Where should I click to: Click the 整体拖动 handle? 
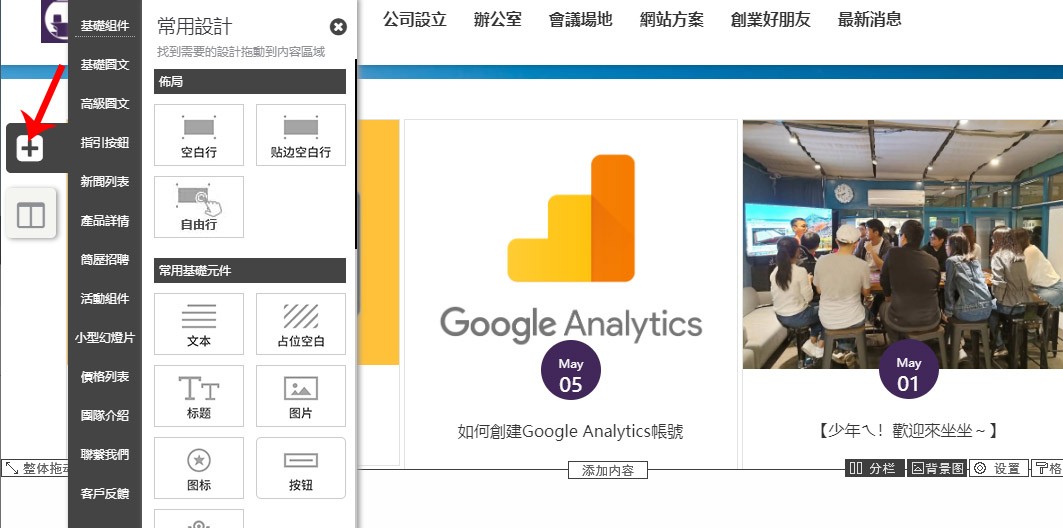[35, 468]
